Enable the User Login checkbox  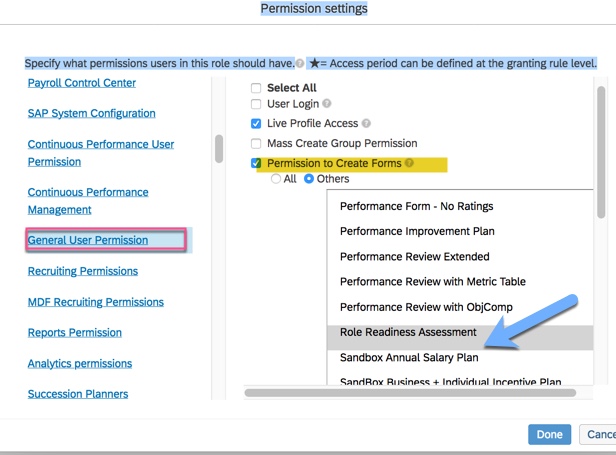[257, 104]
